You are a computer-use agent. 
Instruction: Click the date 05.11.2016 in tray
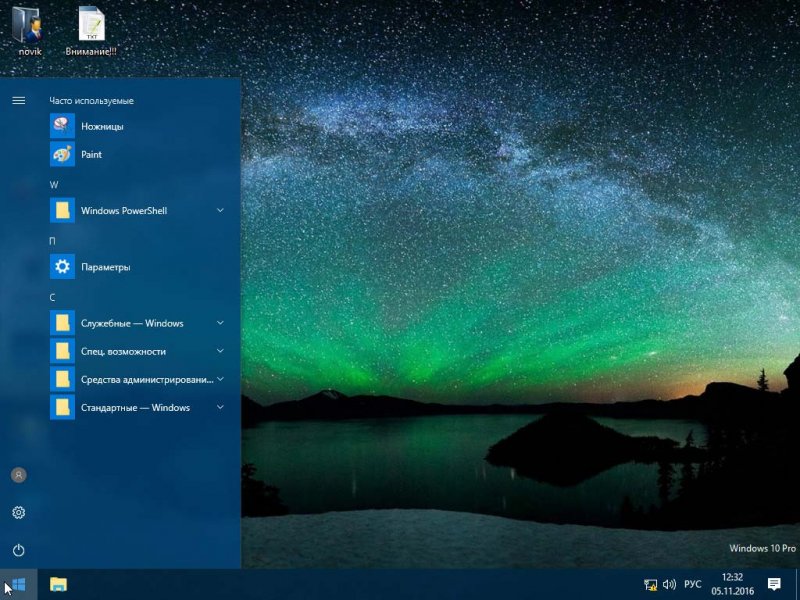(733, 591)
